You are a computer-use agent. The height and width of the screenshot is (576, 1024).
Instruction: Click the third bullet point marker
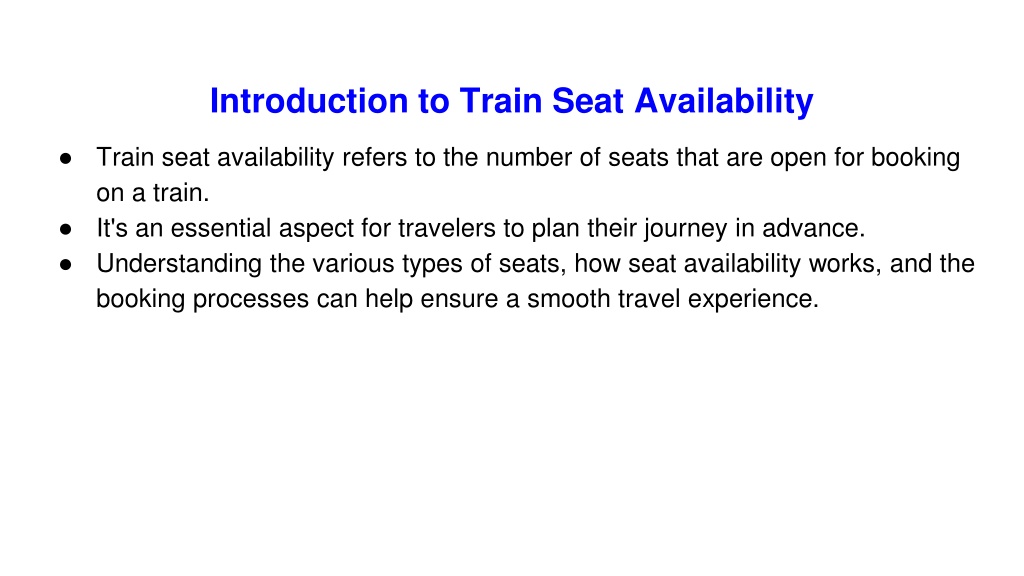point(65,264)
